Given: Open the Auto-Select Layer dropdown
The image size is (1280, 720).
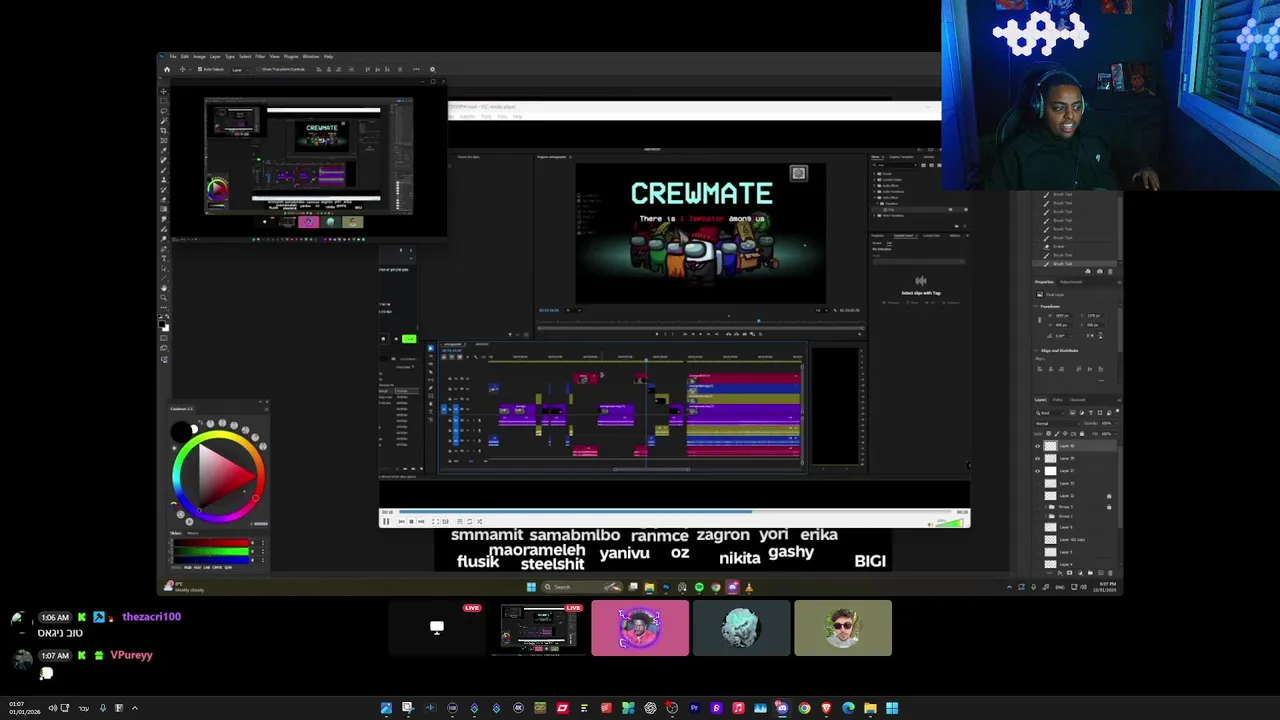Looking at the screenshot, I should click(240, 70).
